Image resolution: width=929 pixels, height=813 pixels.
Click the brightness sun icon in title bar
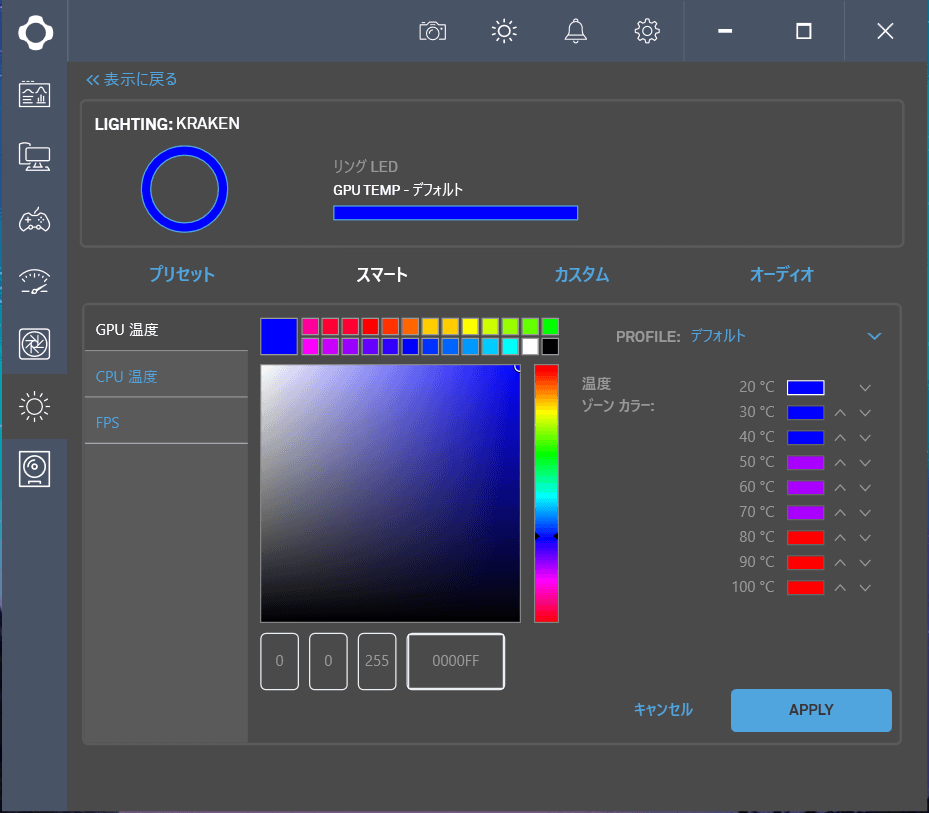pyautogui.click(x=504, y=31)
